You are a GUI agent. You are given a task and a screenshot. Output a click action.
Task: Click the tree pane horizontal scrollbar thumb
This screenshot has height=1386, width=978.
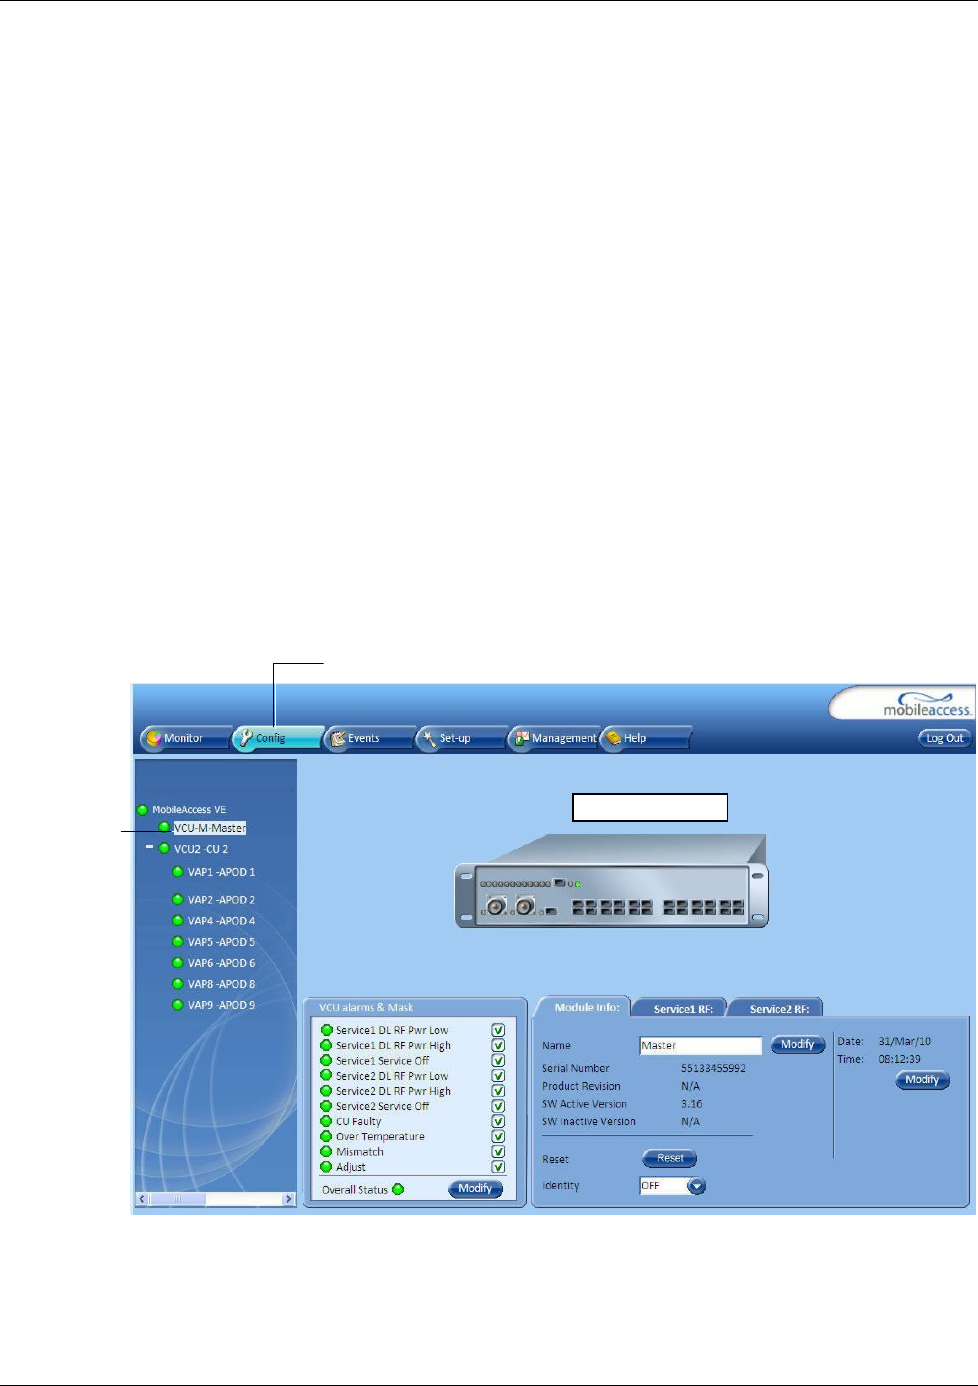[178, 1199]
